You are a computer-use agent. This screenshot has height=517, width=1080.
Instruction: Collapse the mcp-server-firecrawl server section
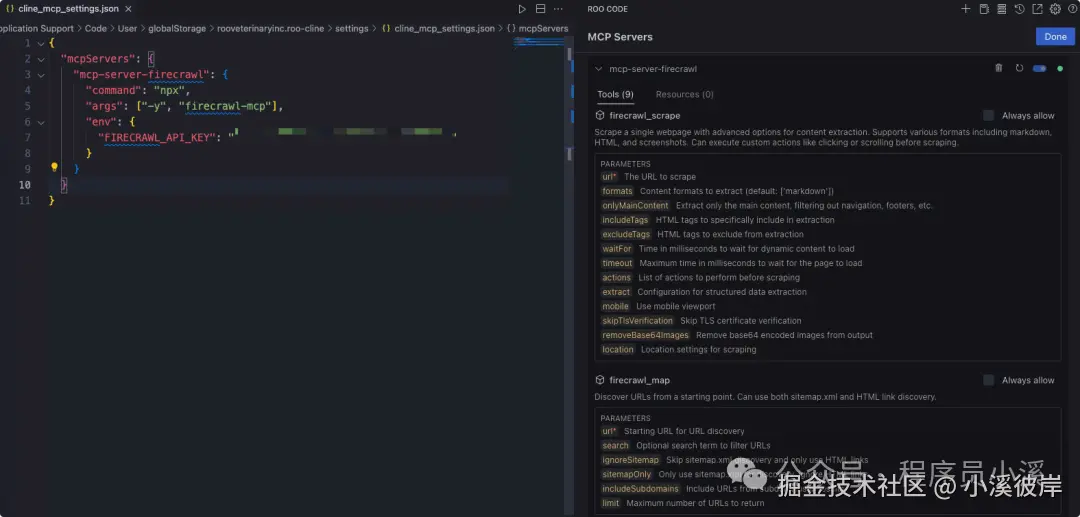599,69
